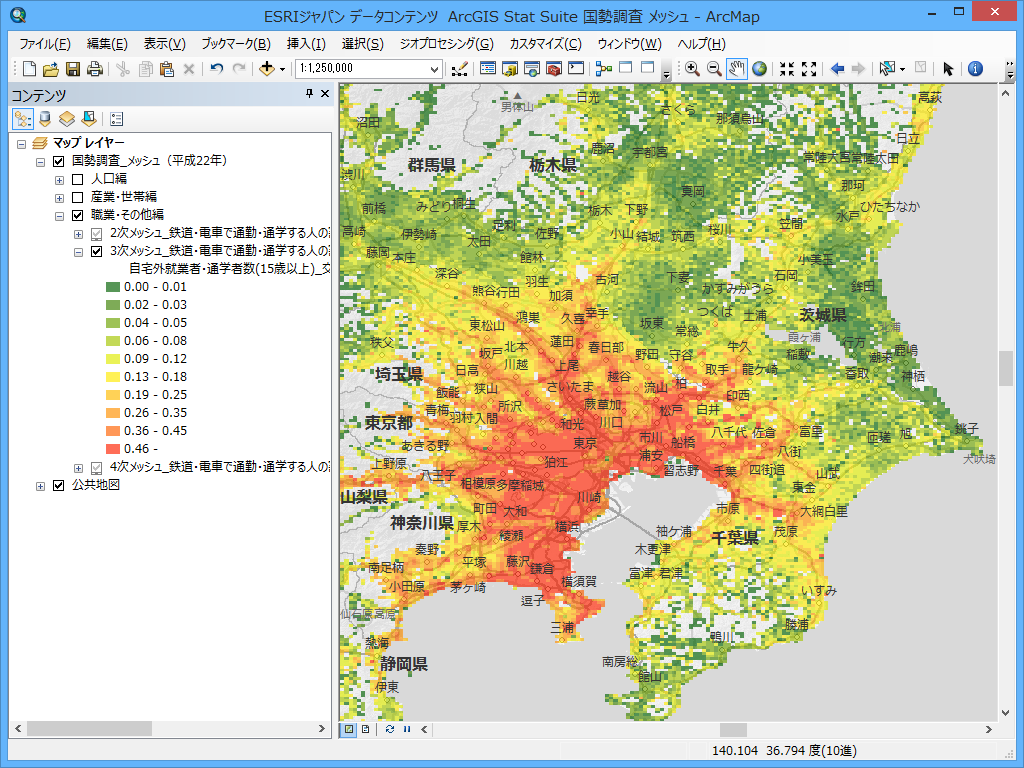Check the 産業・世帯編 layer group
Screen dimensions: 1024x768
[77, 197]
